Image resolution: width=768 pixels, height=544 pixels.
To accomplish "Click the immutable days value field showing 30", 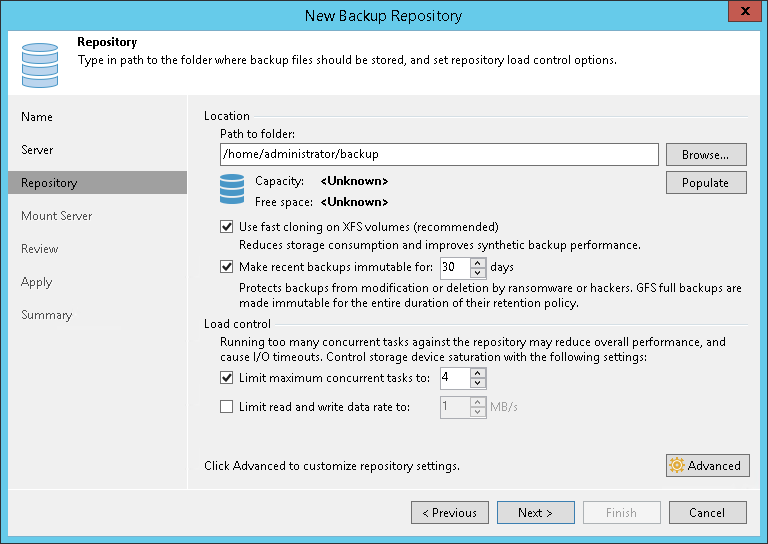I will (455, 267).
